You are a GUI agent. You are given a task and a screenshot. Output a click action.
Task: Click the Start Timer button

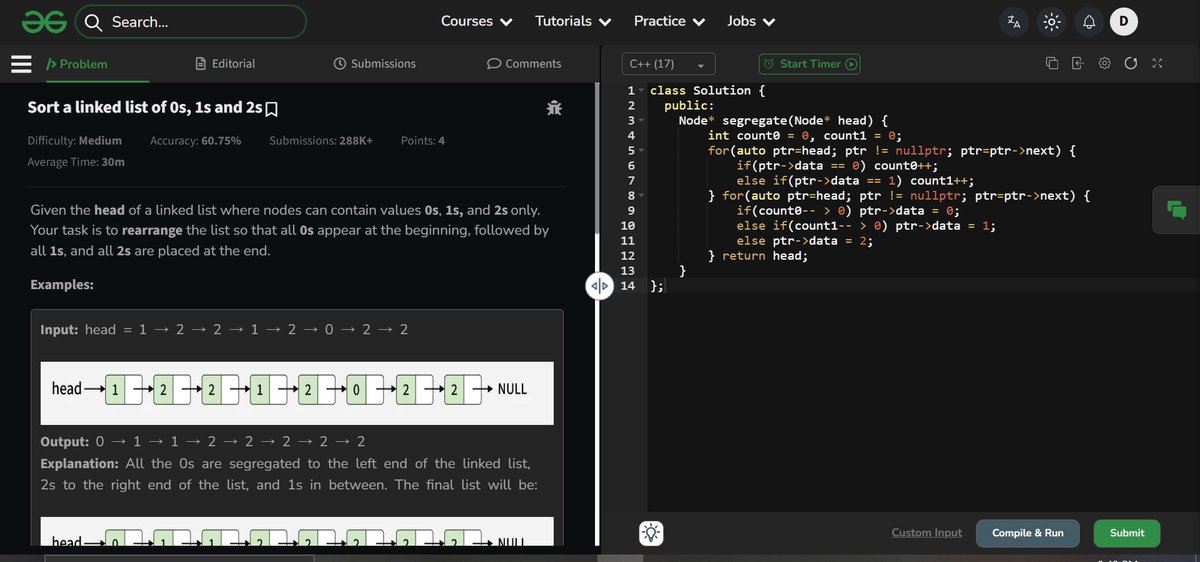pos(809,64)
